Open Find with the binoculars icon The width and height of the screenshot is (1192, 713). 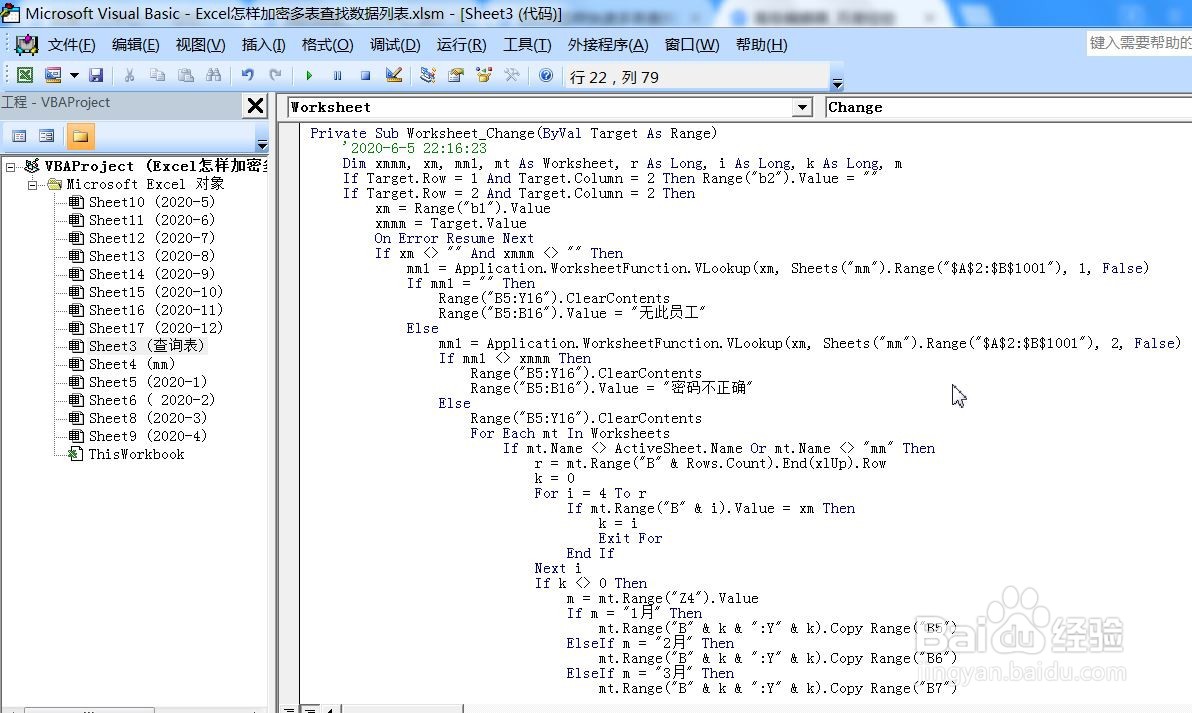[214, 75]
